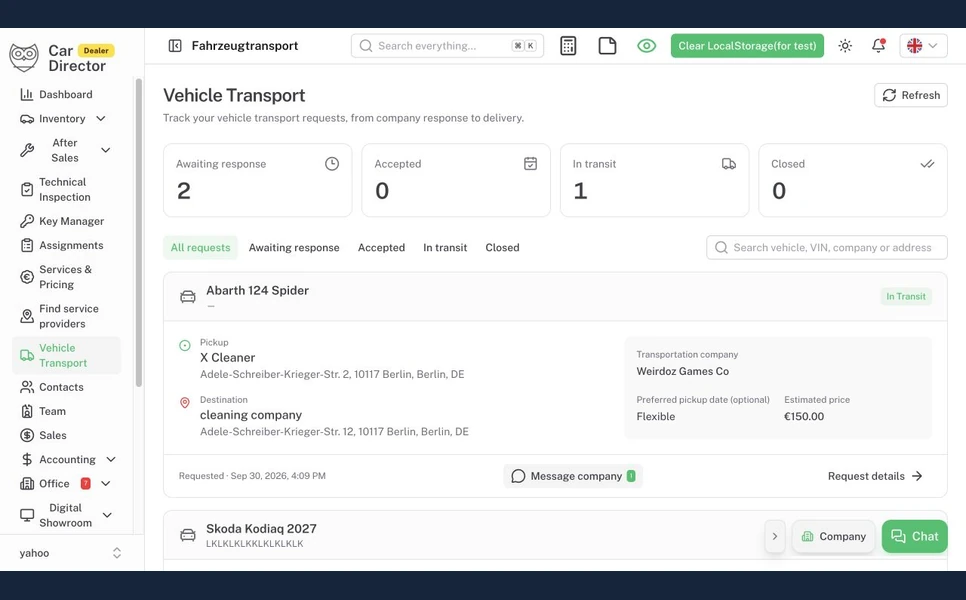Collapse sidebar with the panel icon

(x=175, y=46)
